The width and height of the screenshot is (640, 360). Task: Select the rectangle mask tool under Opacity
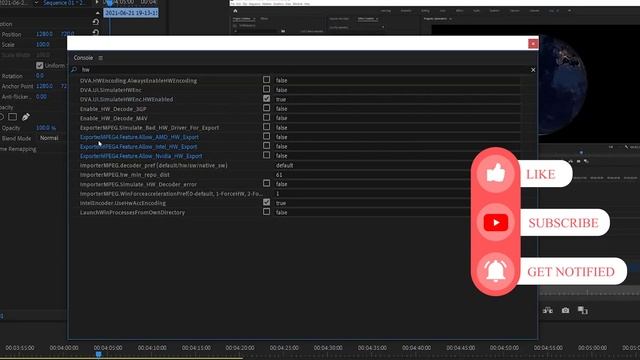[x=13, y=117]
